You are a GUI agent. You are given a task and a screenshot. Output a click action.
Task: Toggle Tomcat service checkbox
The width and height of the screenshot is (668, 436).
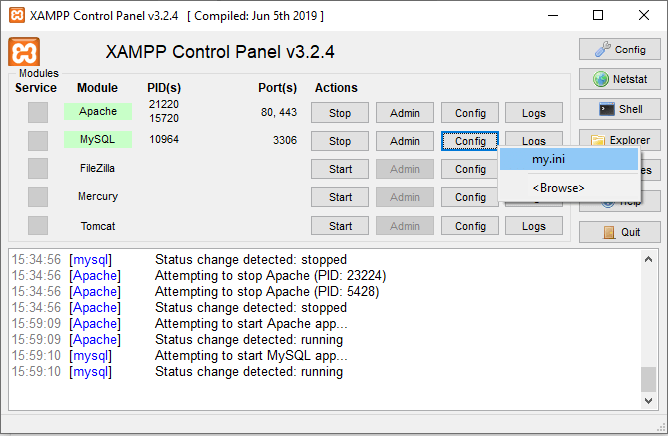(x=37, y=226)
